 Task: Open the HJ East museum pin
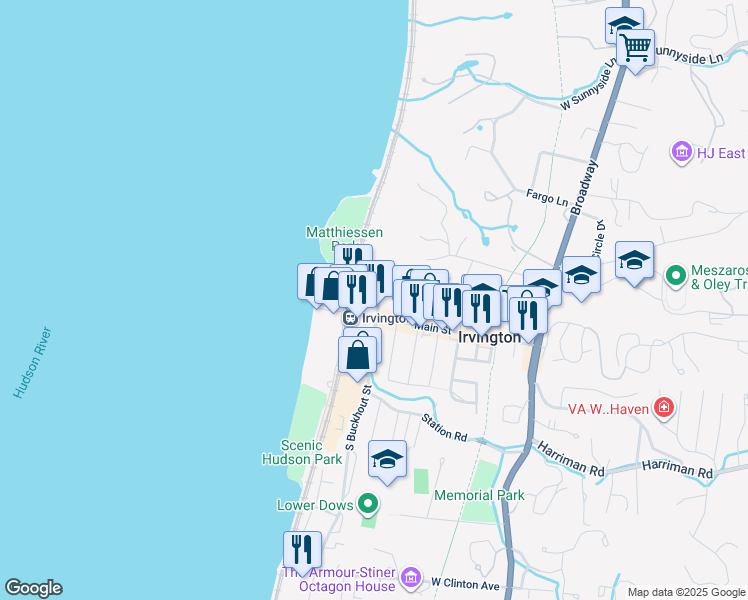[x=682, y=152]
